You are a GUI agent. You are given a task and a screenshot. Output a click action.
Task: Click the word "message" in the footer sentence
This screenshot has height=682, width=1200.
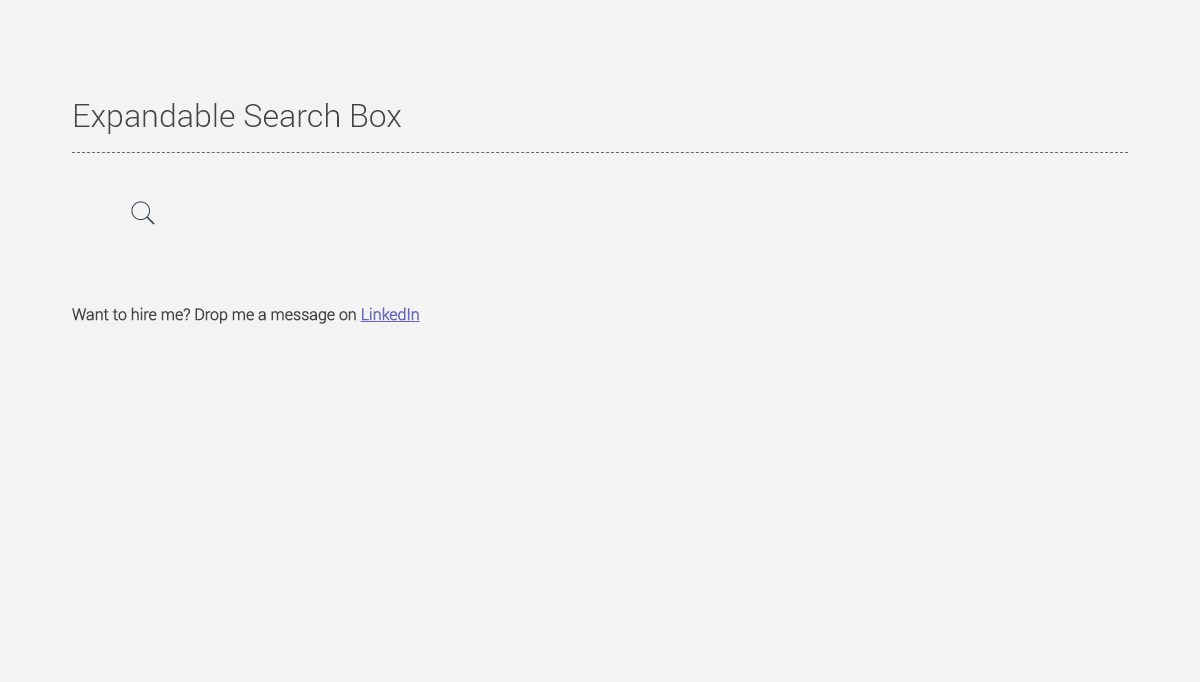pos(303,314)
